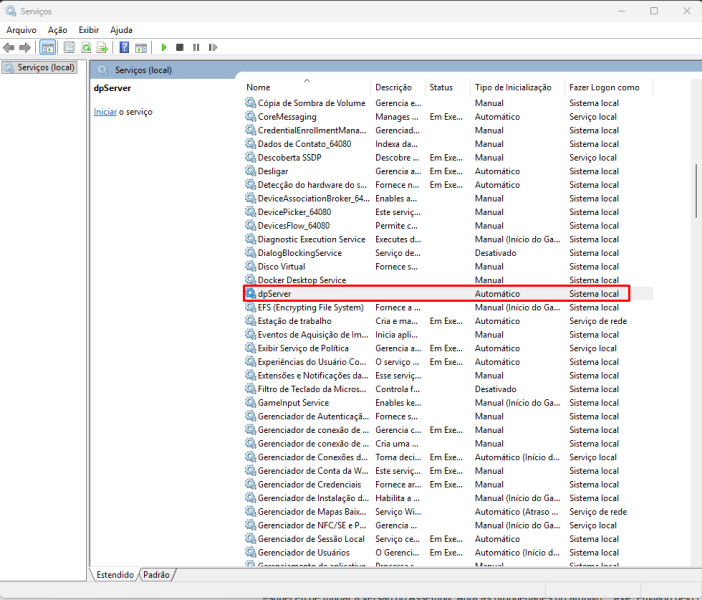Open the Exibir menu
Viewport: 702px width, 600px height.
point(89,30)
